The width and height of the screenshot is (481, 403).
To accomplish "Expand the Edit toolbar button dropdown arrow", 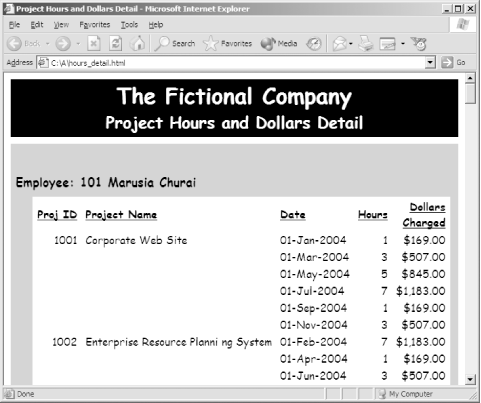I will coord(403,44).
